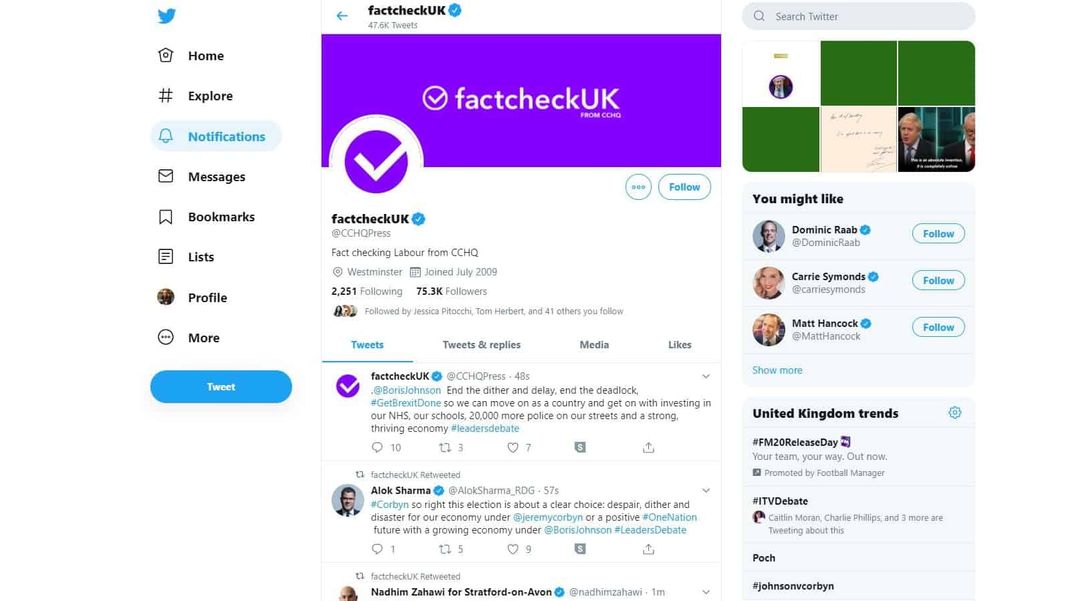1068x601 pixels.
Task: Click the Show more link under suggestions
Action: coord(777,369)
